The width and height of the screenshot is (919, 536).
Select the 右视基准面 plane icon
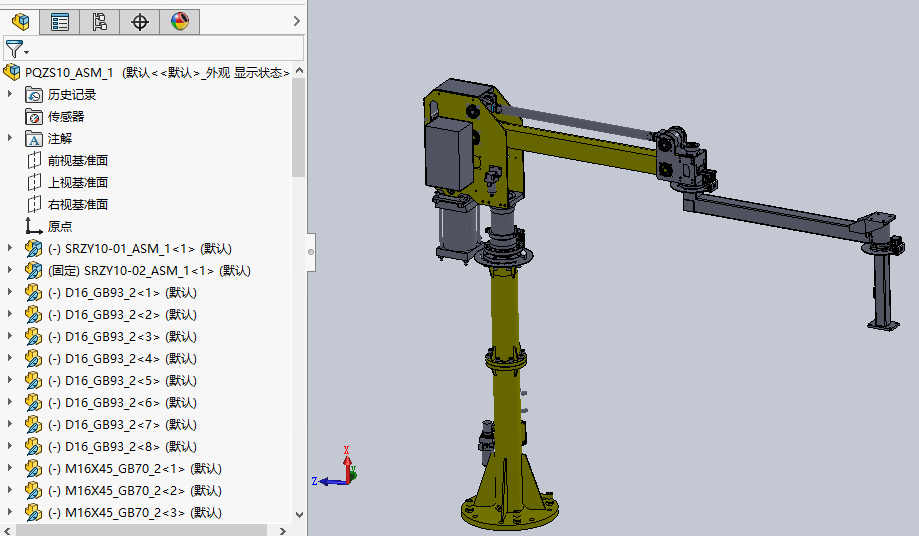34,204
